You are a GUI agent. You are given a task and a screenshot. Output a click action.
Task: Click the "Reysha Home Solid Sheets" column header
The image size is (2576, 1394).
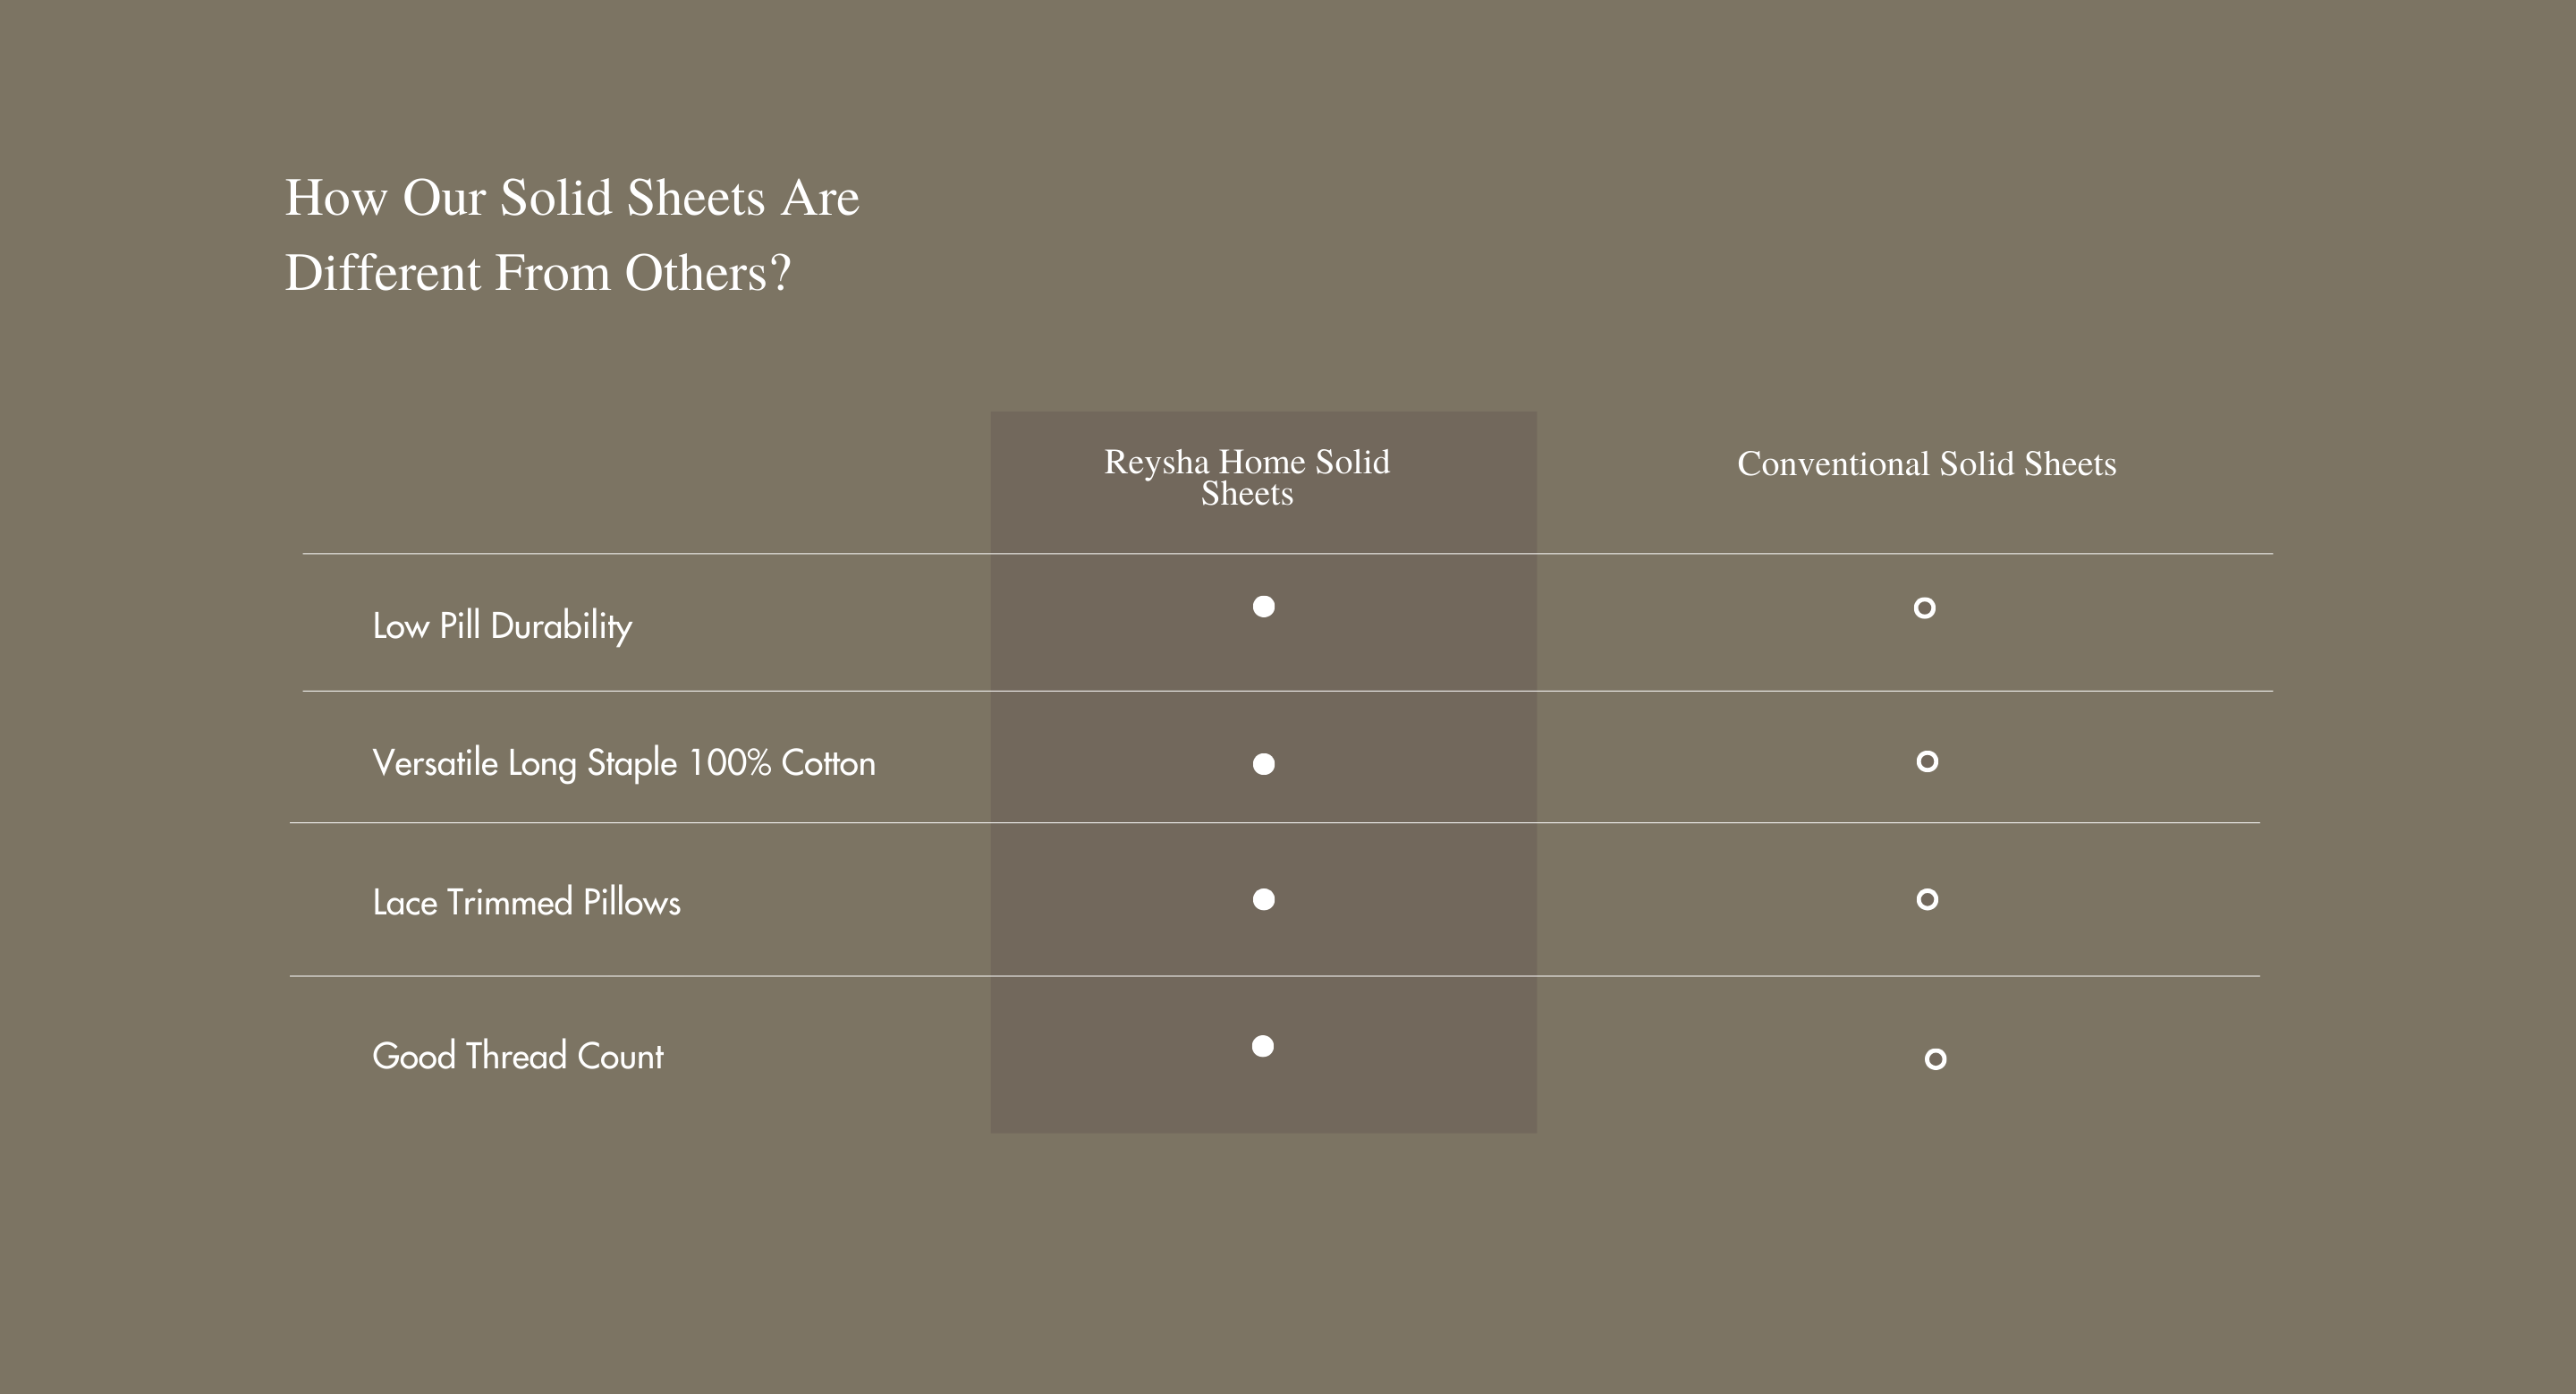coord(1247,477)
